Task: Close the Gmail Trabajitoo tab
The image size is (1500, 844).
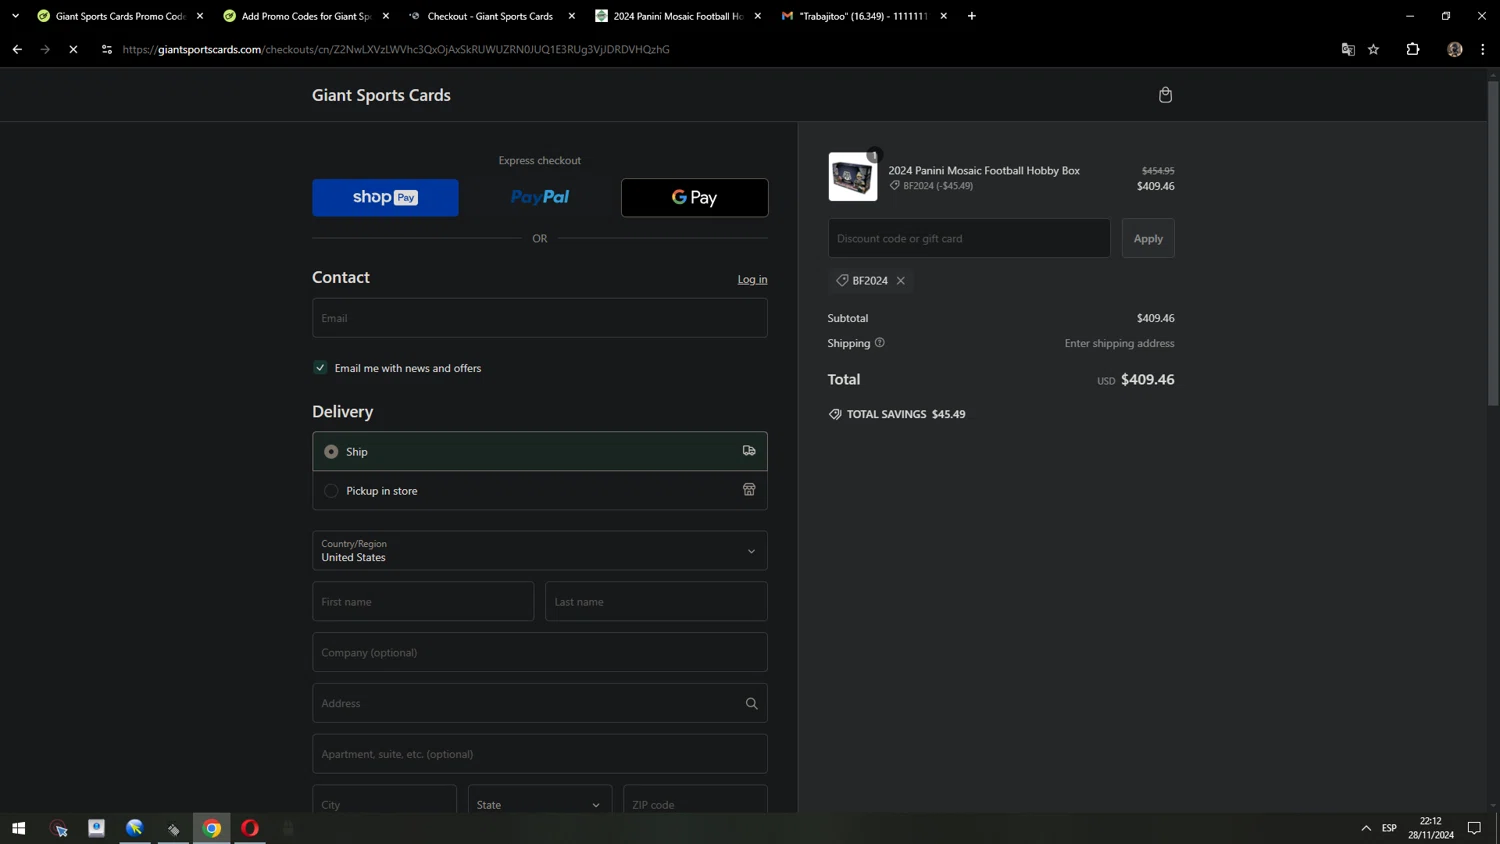Action: coord(943,16)
